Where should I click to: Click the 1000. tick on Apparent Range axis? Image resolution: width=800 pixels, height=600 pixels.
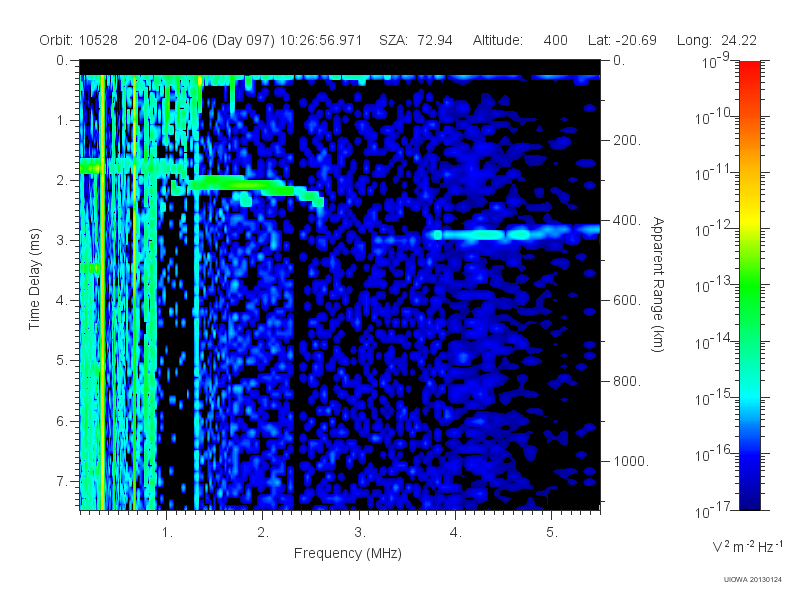(631, 461)
